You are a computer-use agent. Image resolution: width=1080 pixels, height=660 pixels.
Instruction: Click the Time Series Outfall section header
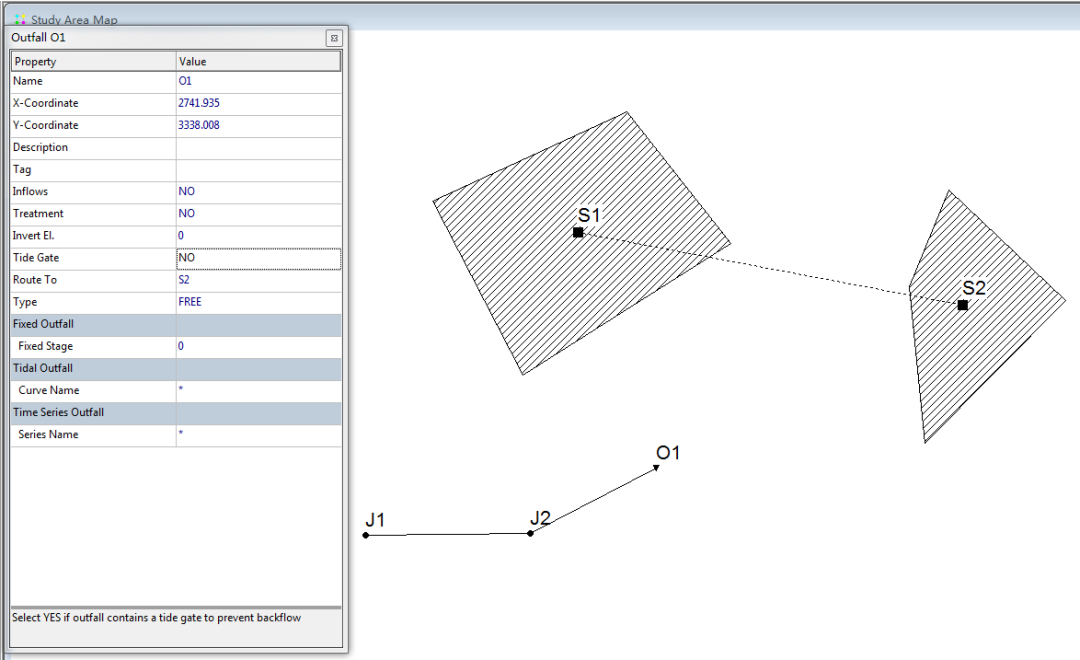point(176,412)
